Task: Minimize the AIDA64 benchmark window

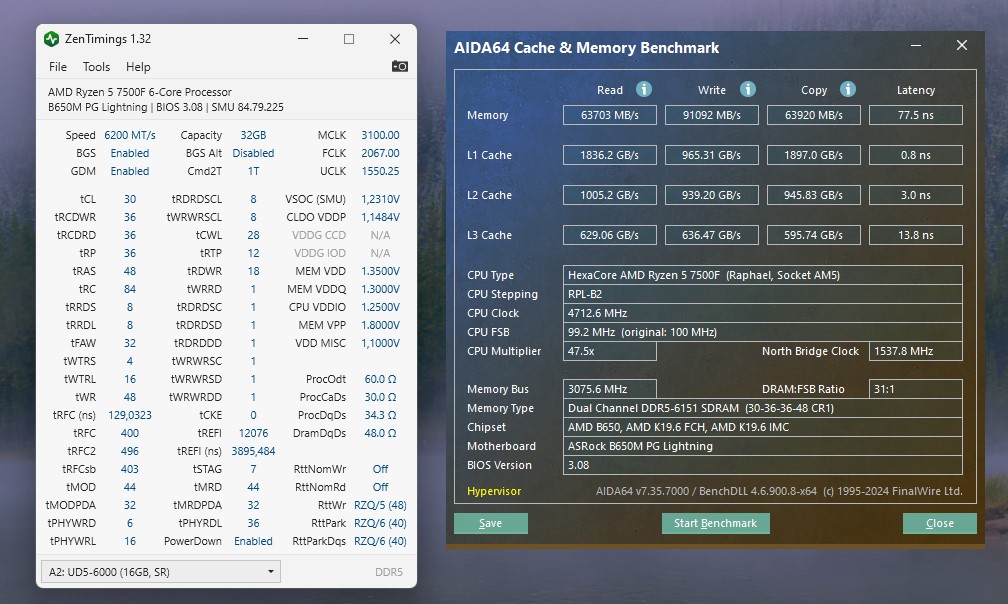Action: 916,46
